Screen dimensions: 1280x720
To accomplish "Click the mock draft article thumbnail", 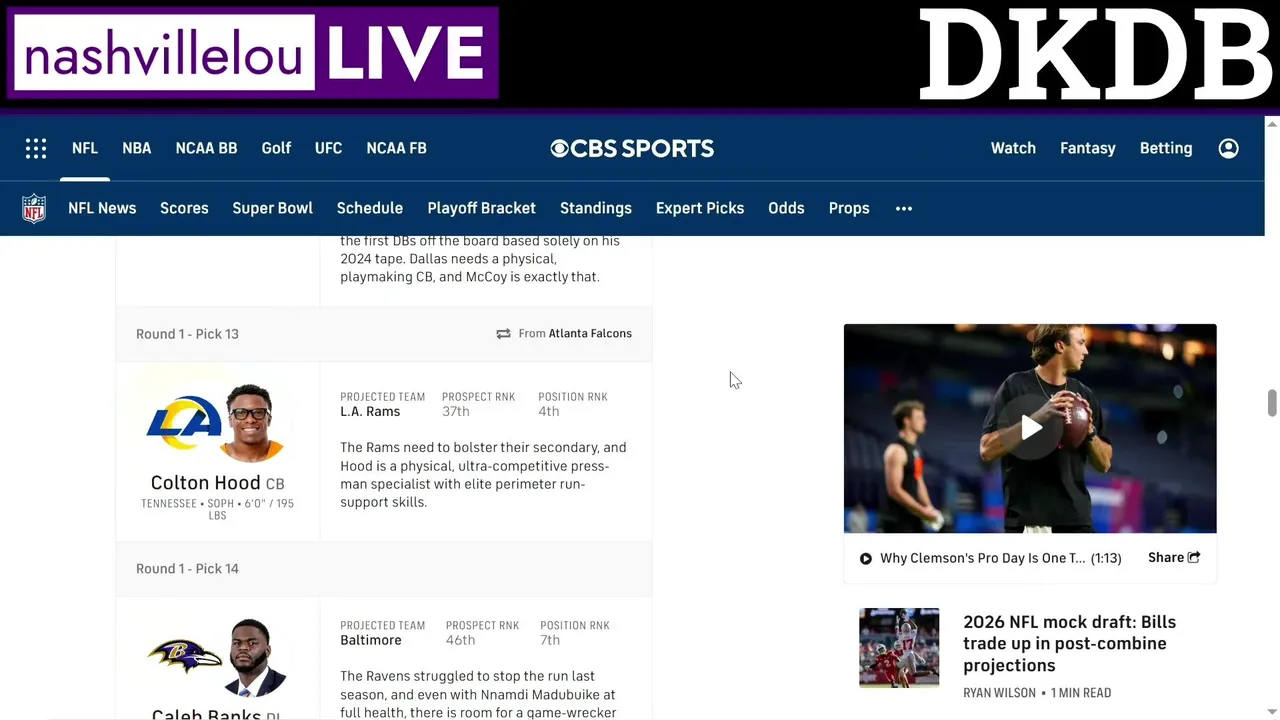I will coord(899,648).
